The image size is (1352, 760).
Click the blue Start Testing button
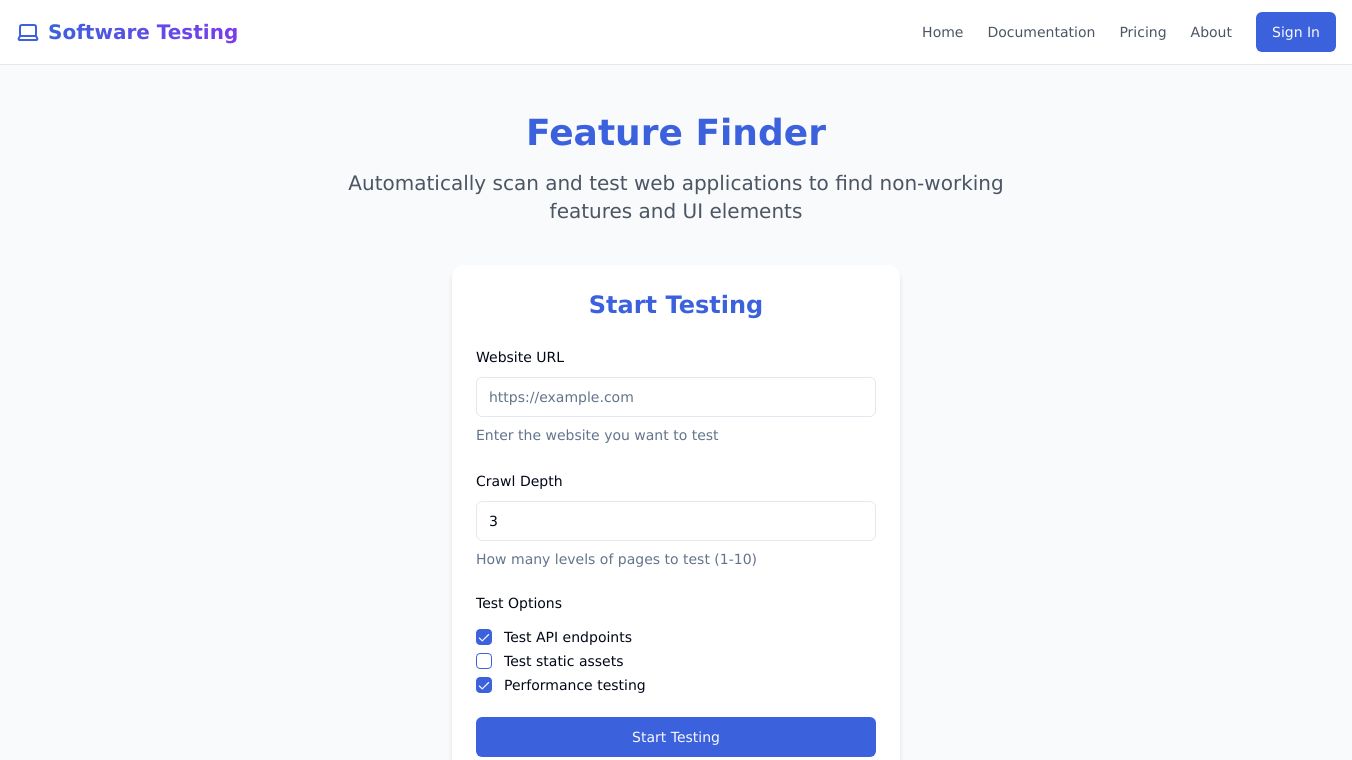(676, 737)
